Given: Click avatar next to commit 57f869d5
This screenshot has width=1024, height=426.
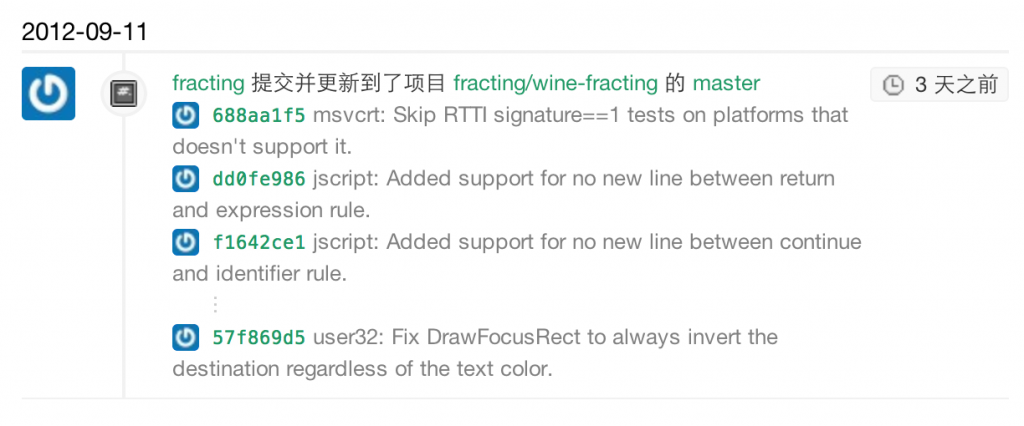Looking at the screenshot, I should coord(185,337).
